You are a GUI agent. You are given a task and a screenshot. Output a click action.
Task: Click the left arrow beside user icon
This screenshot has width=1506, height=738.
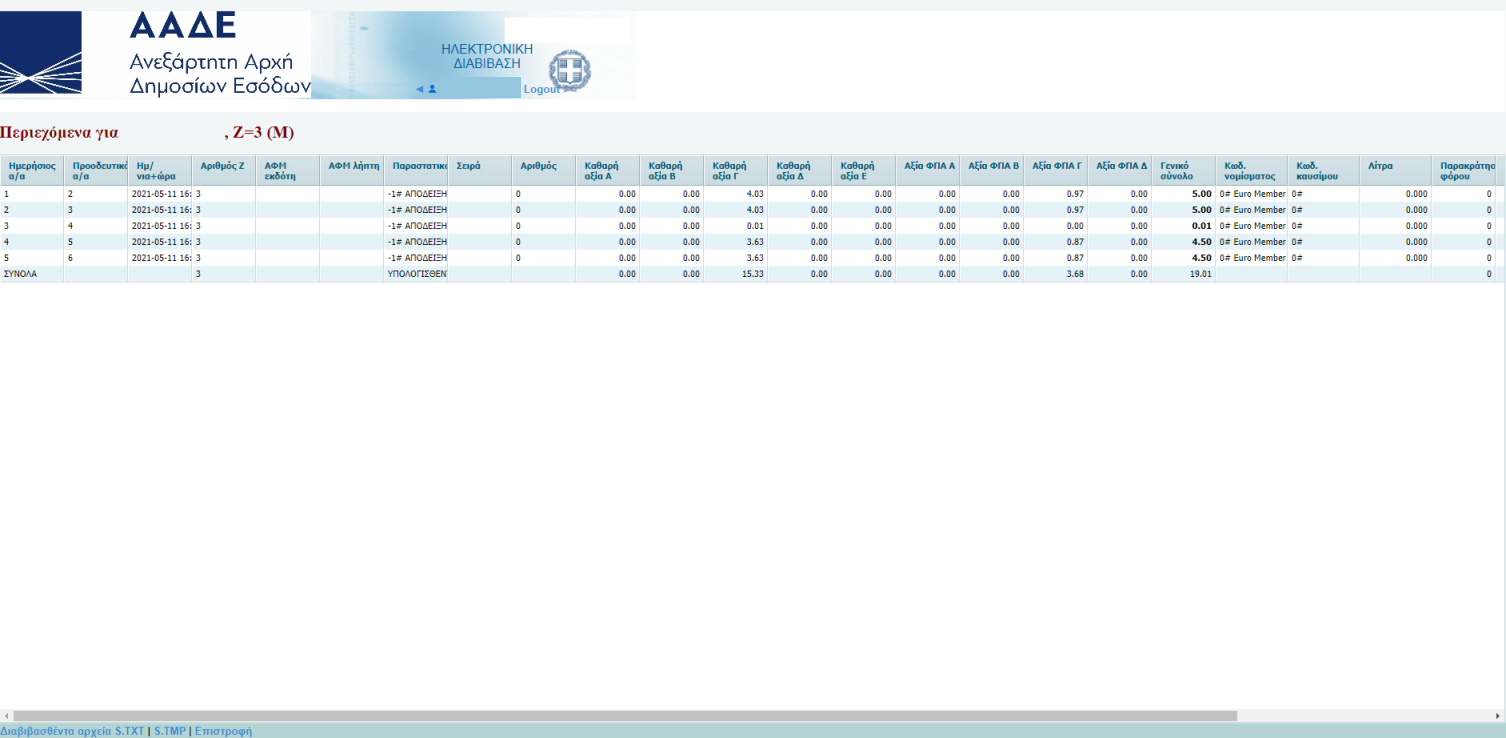click(x=419, y=89)
